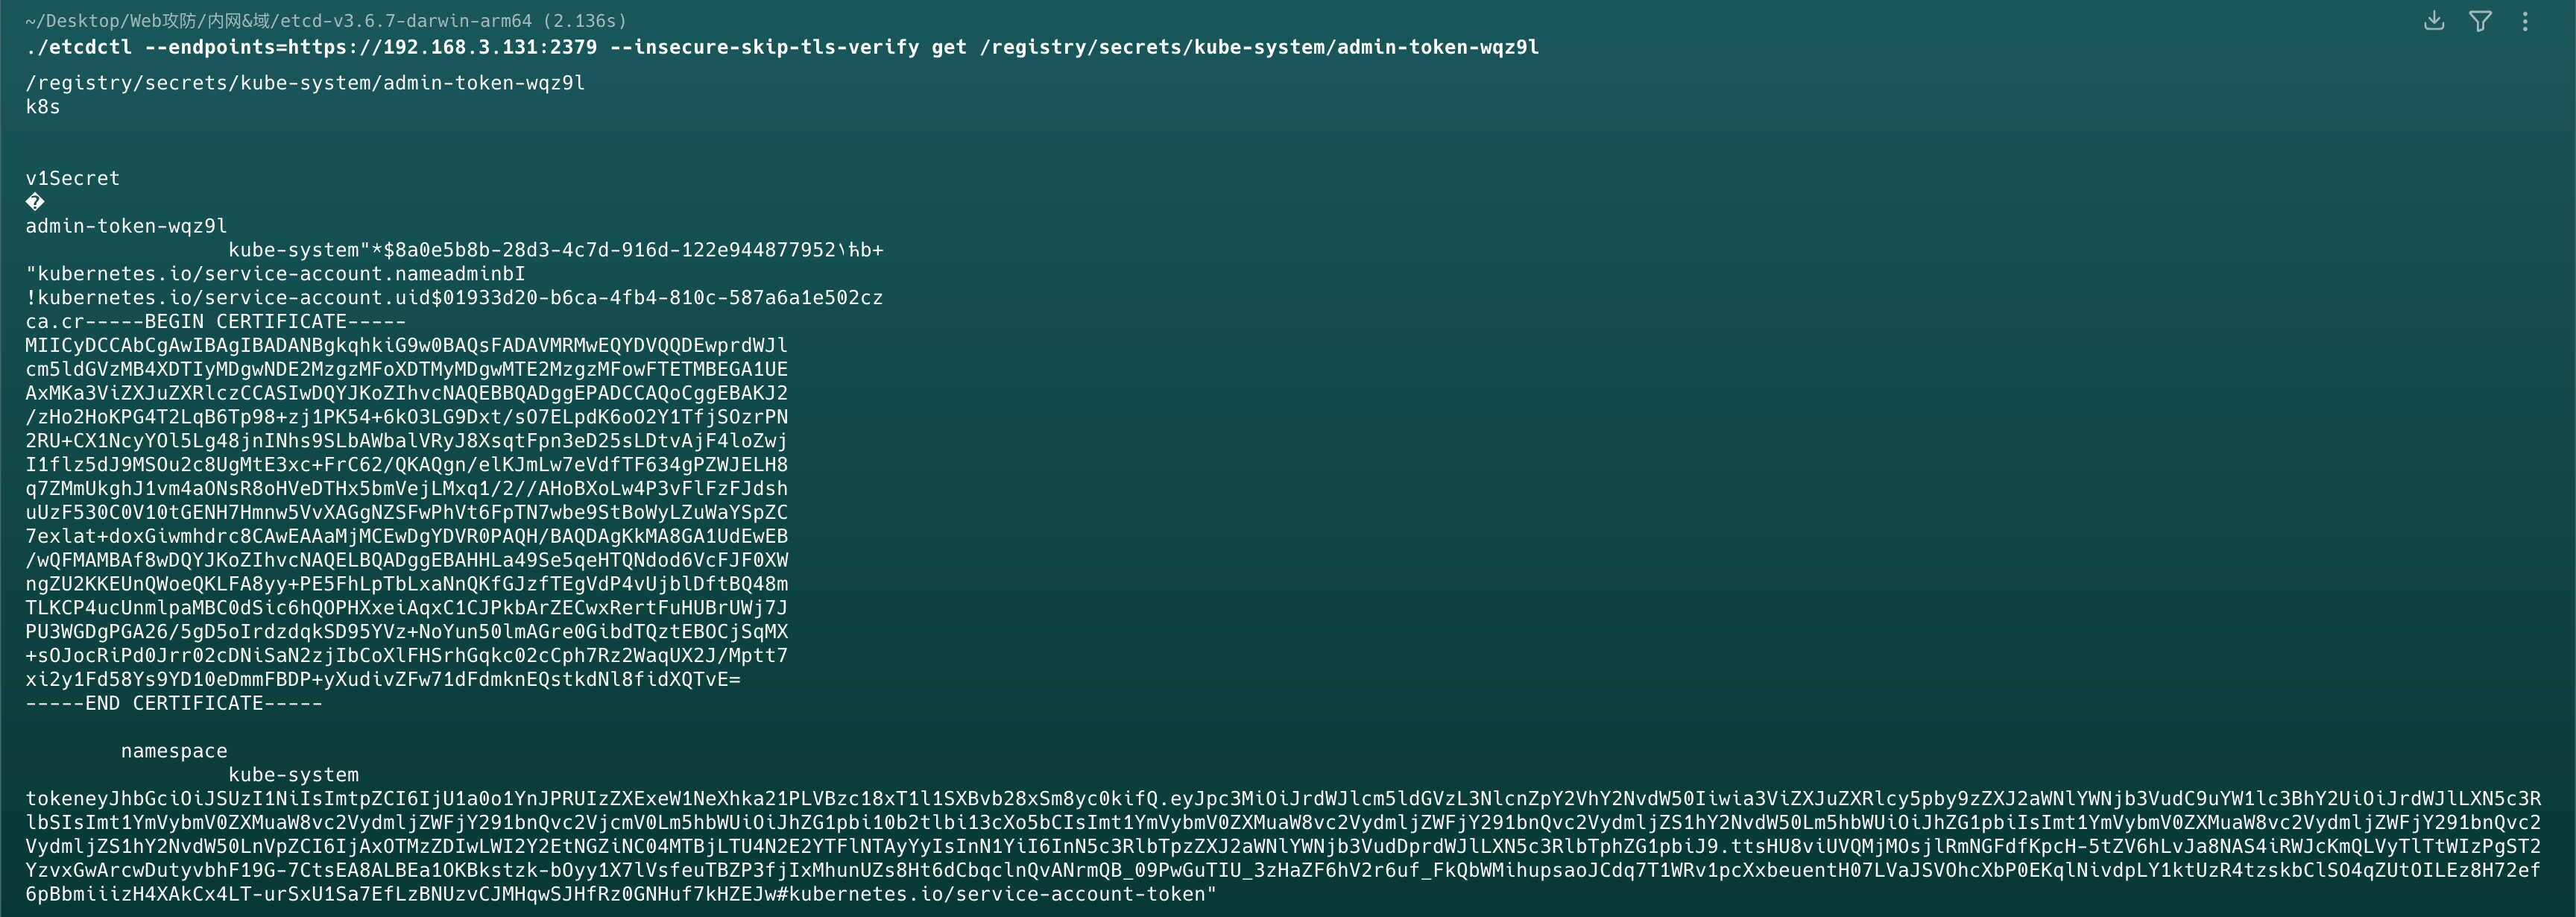The image size is (2576, 917).
Task: Open the three-dot block options menu
Action: [x=2525, y=21]
